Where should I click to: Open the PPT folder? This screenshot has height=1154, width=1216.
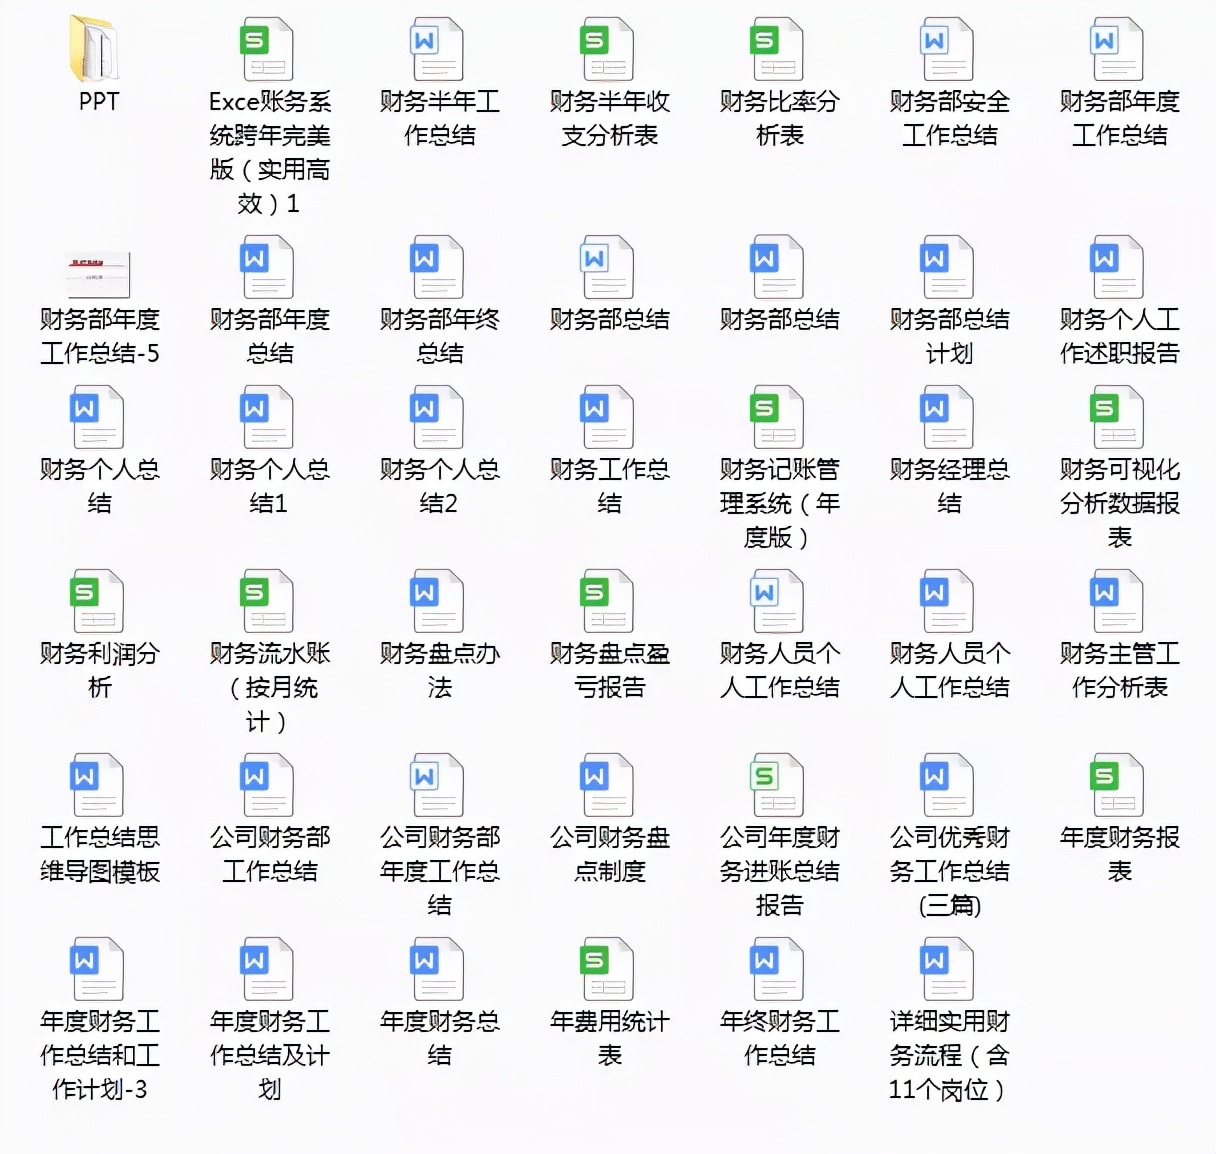click(x=95, y=47)
